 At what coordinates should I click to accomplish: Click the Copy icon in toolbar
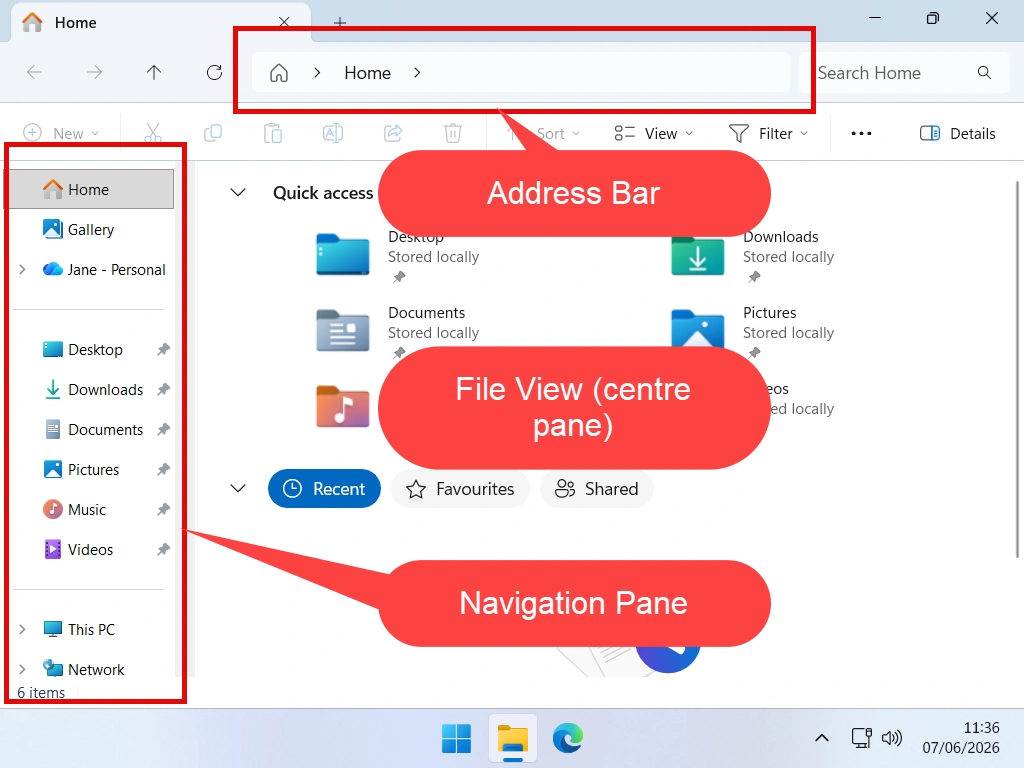213,133
